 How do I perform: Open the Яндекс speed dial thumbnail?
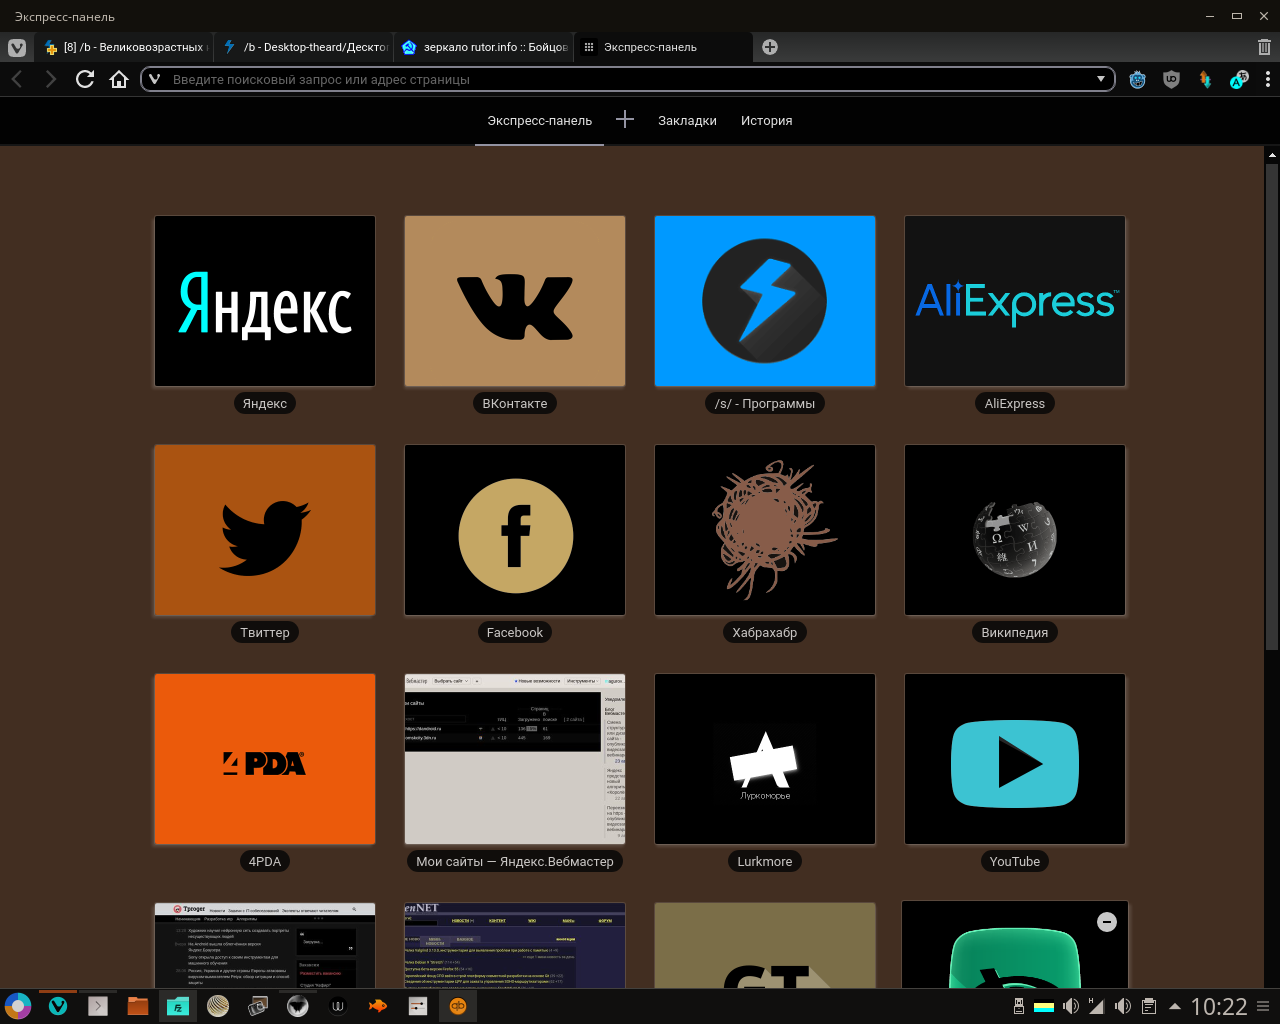tap(265, 301)
